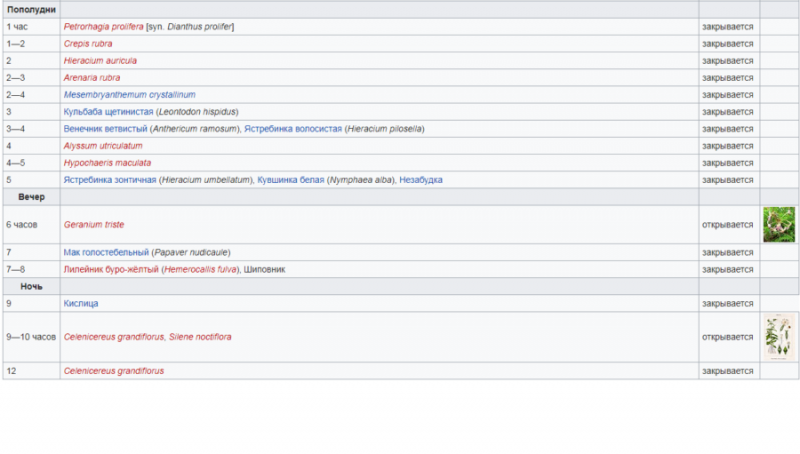Open the Hypochaeris maculata link
The image size is (800, 454).
pos(107,163)
